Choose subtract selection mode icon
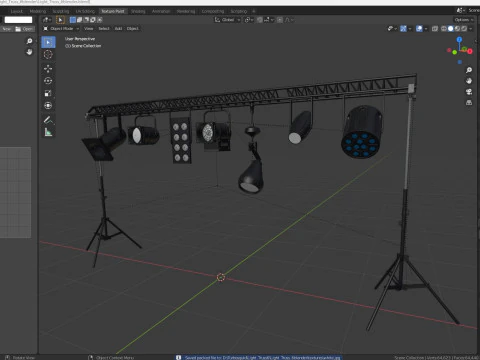Viewport: 480px width, 360px height. 86,20
